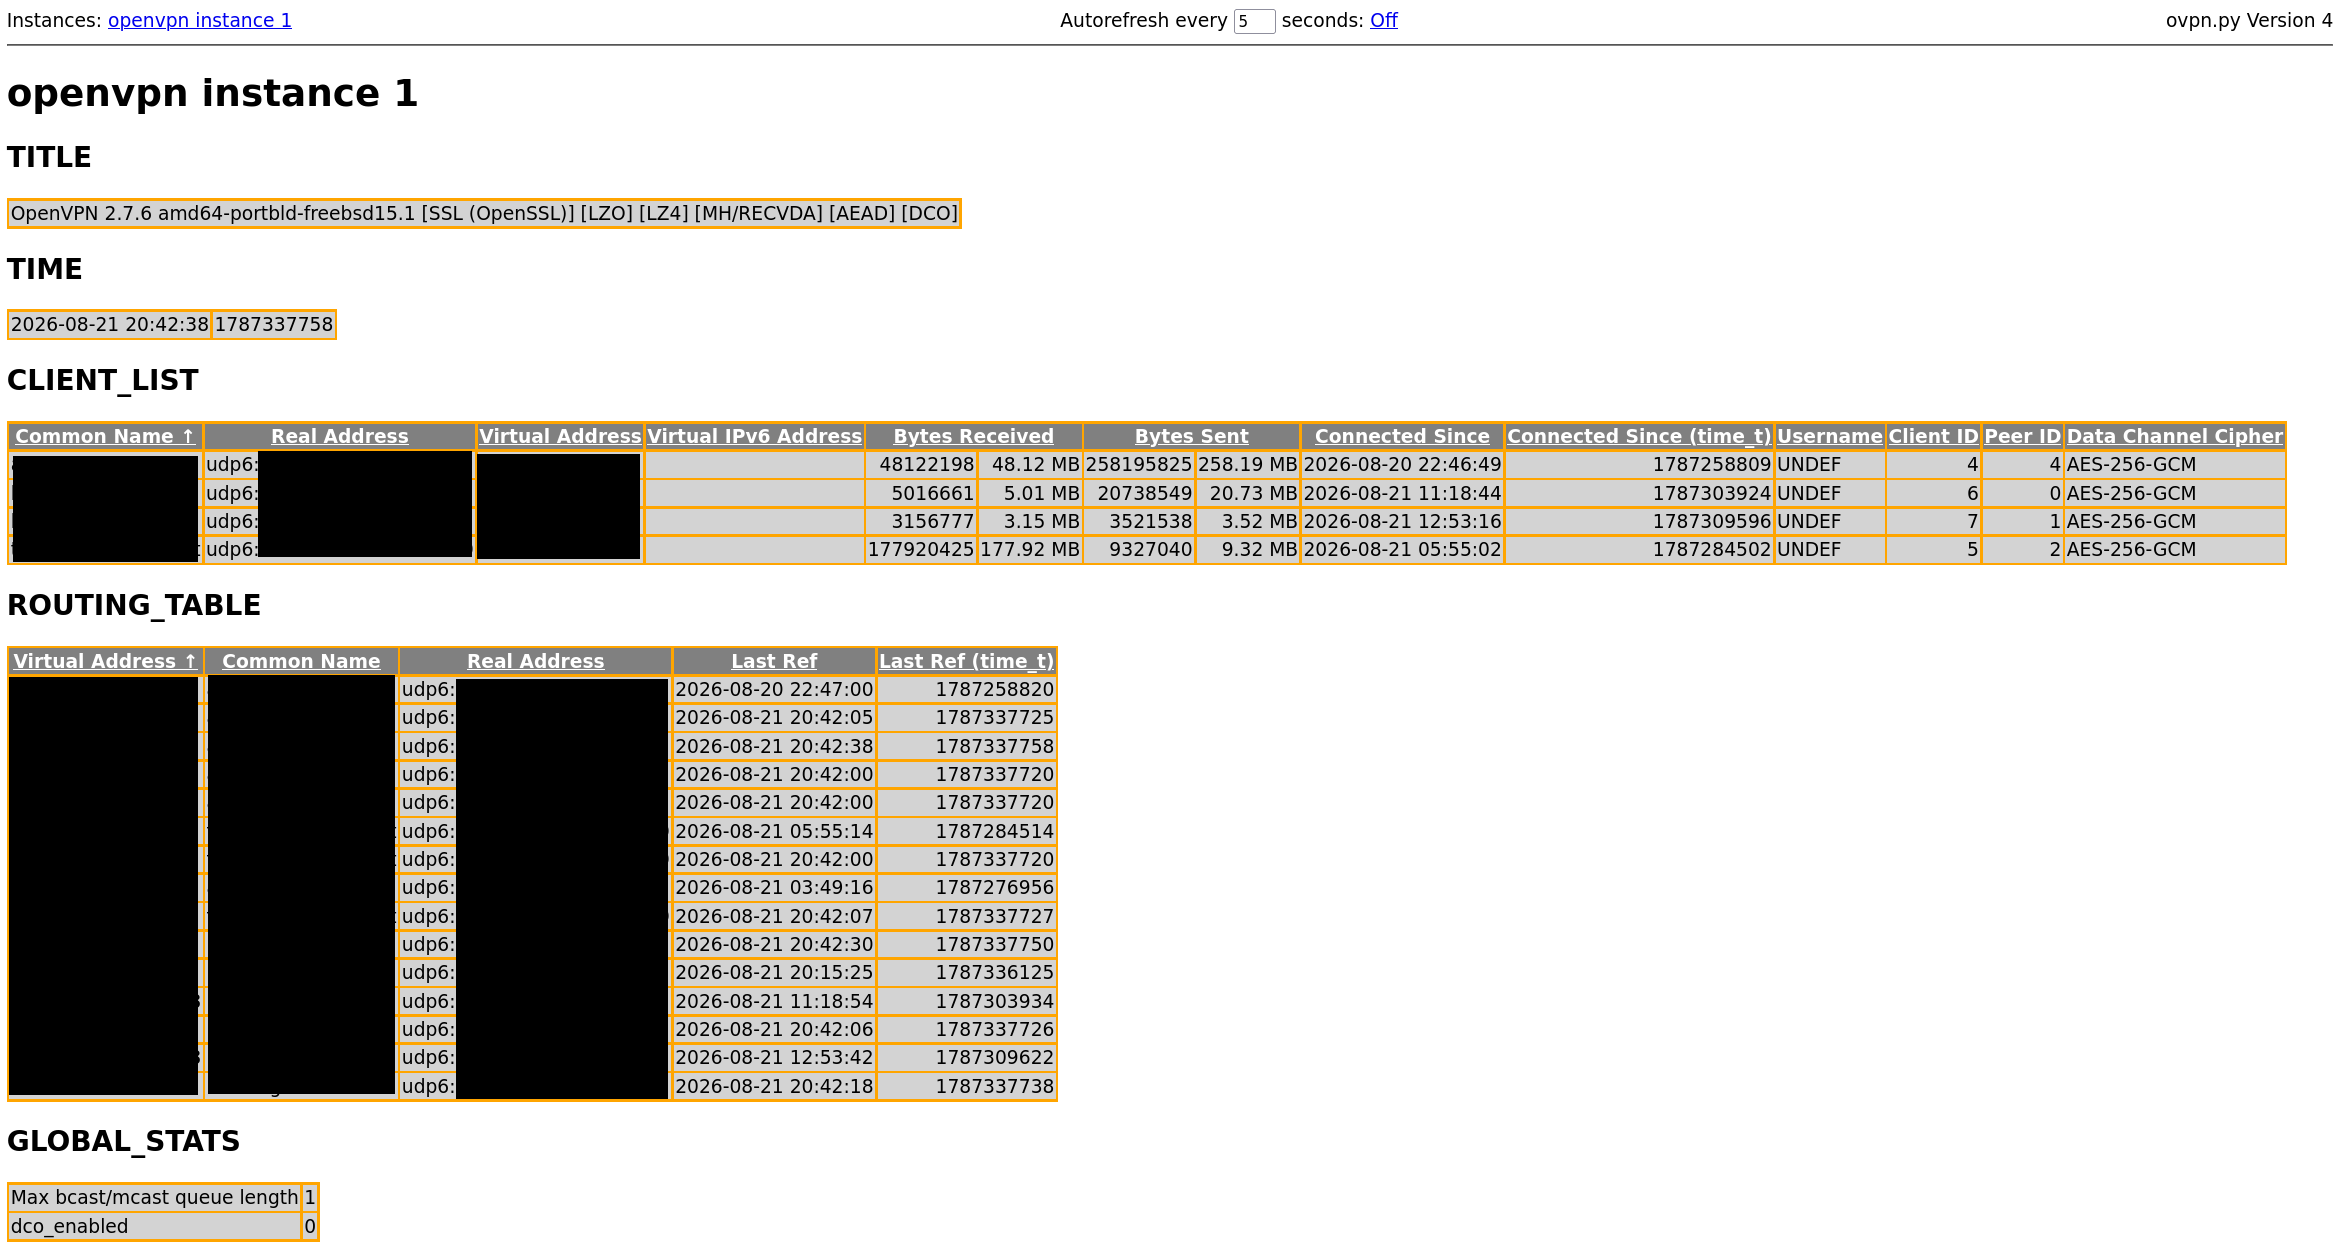Click last ref time_t 1787258820

(x=966, y=690)
